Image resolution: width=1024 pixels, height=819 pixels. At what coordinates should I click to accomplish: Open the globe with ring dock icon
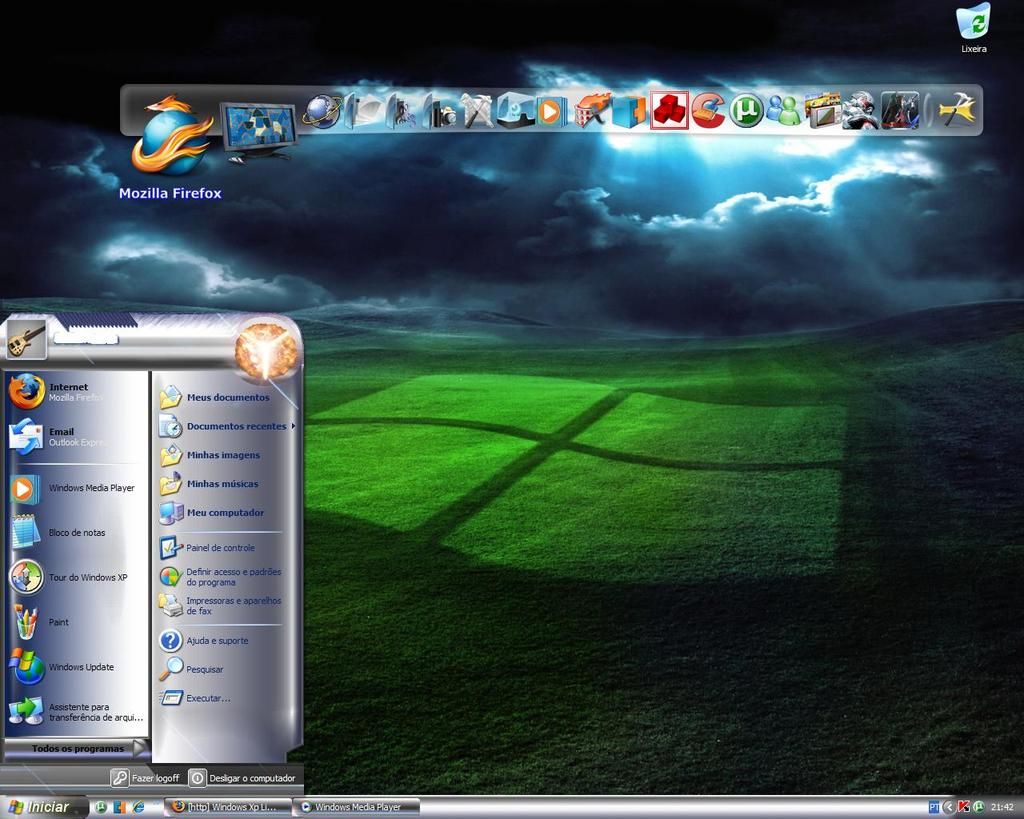pos(321,112)
